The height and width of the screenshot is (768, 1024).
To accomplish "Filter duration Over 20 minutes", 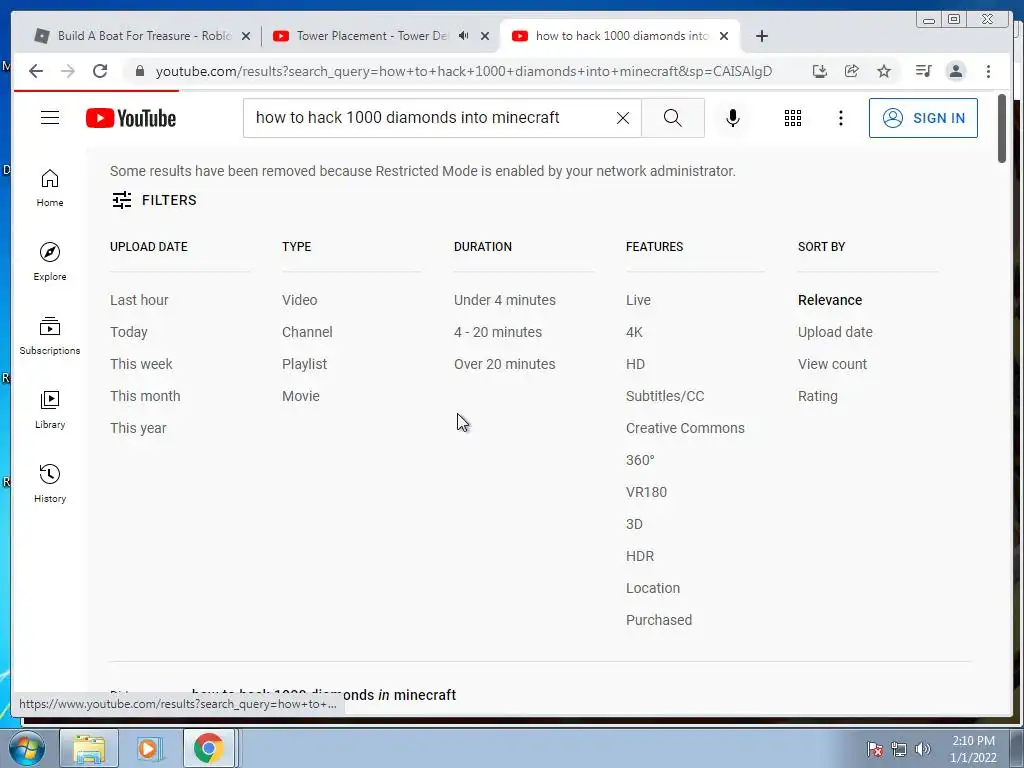I will [505, 364].
